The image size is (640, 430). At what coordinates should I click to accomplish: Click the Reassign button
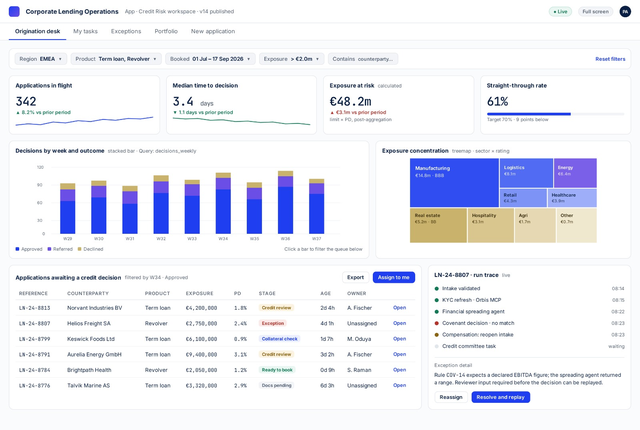[451, 397]
